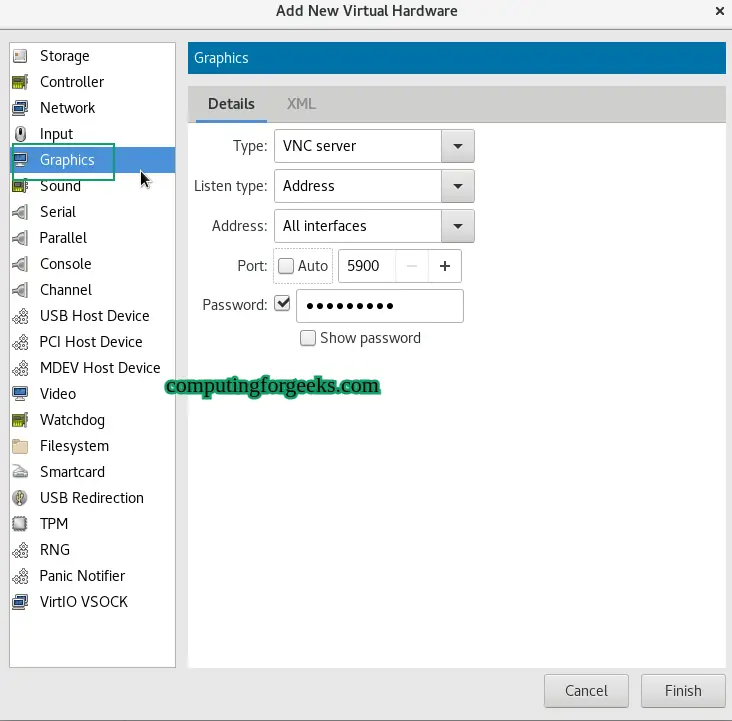The height and width of the screenshot is (721, 732).
Task: Decrease port with minus button
Action: [x=412, y=266]
